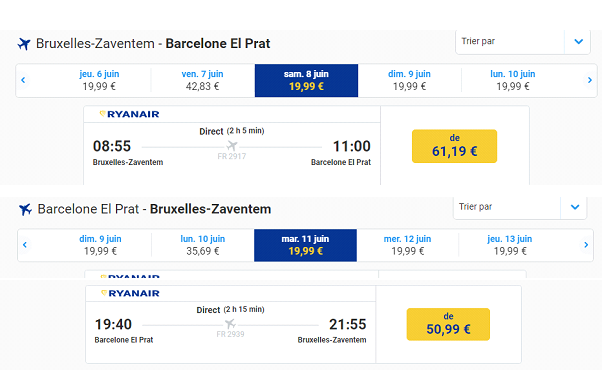602x383 pixels.
Task: Choose dim. 9 juin outbound date tab
Action: [409, 80]
